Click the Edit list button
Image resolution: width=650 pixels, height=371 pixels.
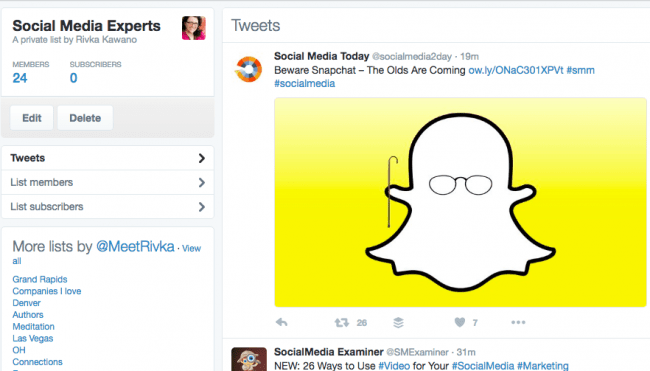[x=32, y=118]
